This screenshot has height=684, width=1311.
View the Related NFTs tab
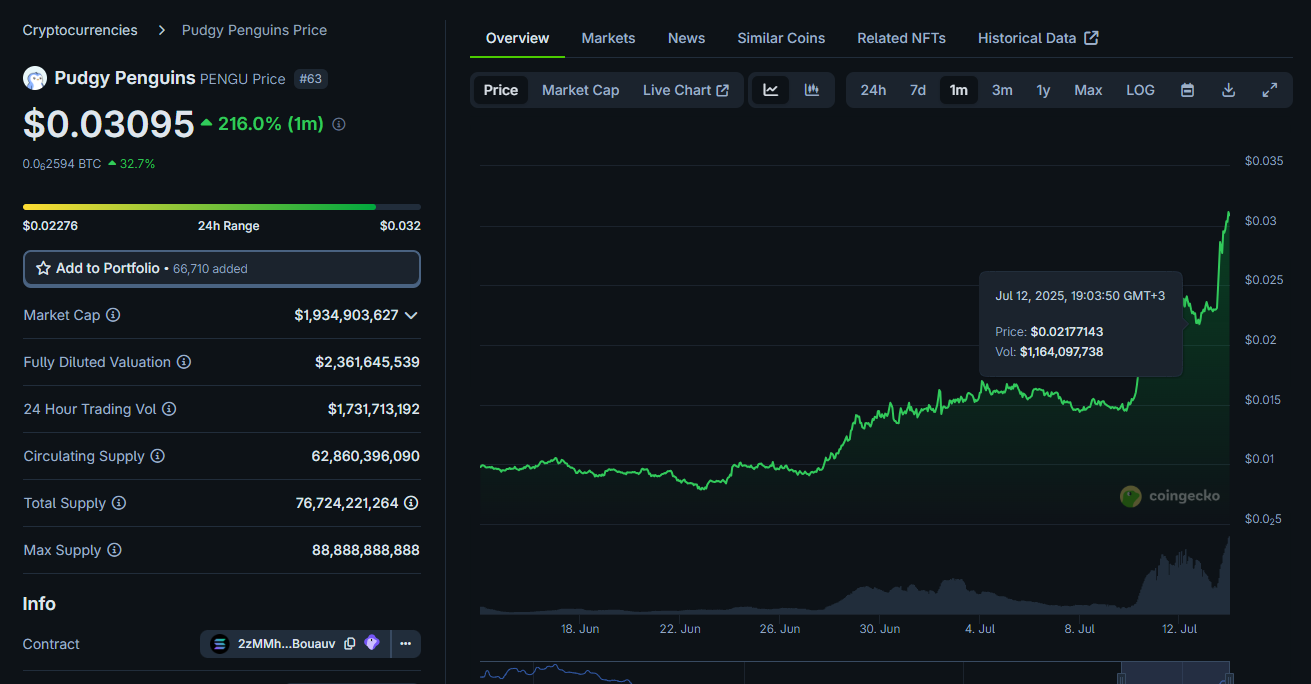[x=901, y=38]
